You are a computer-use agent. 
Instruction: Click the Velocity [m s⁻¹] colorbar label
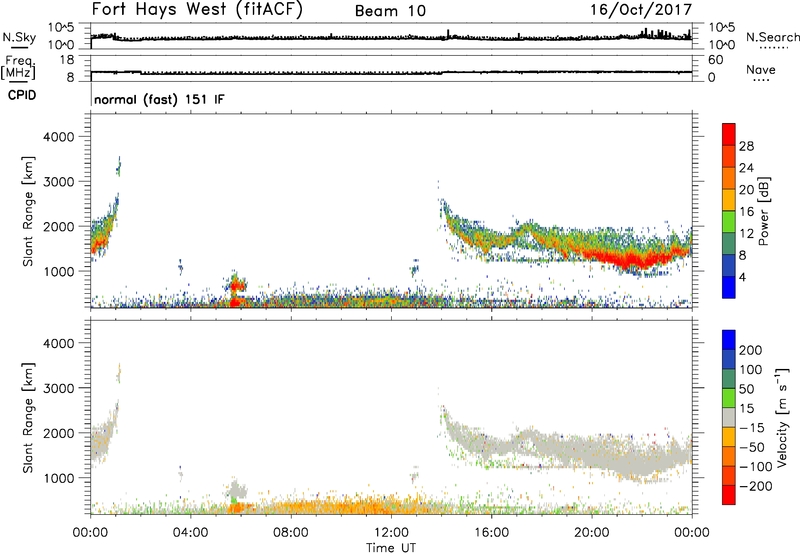[781, 417]
